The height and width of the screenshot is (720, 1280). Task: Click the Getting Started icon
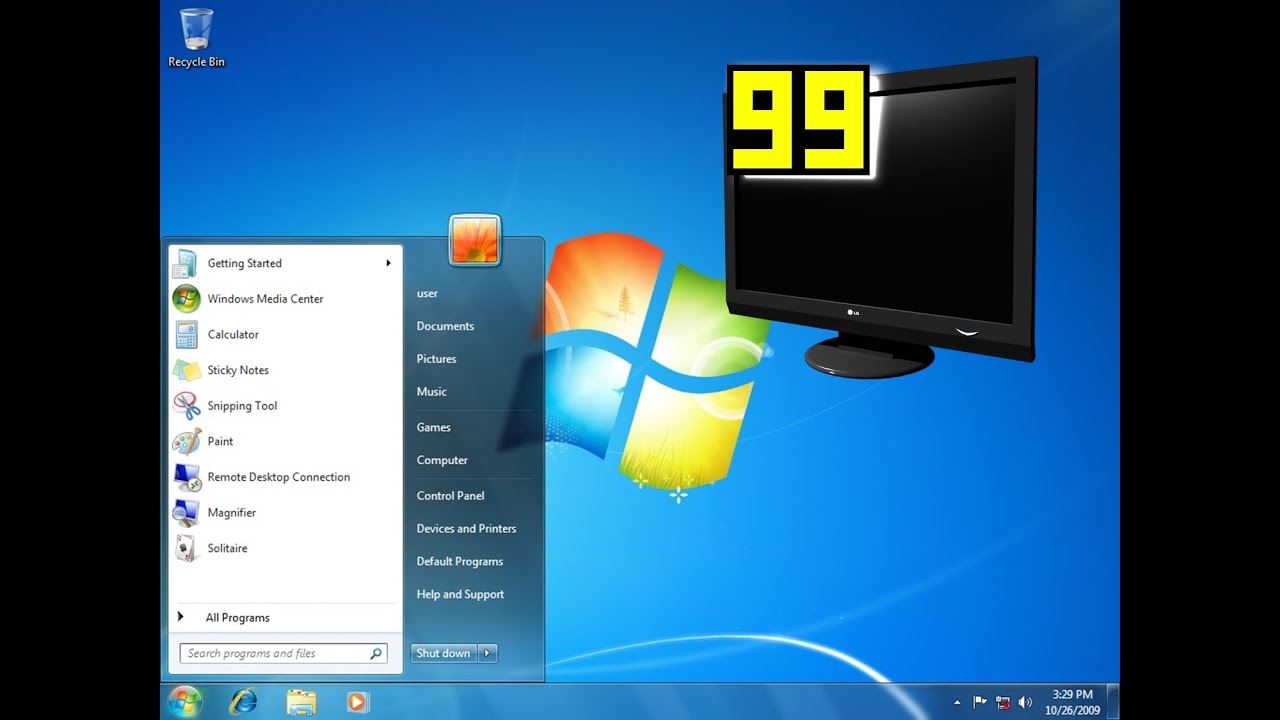(x=186, y=263)
